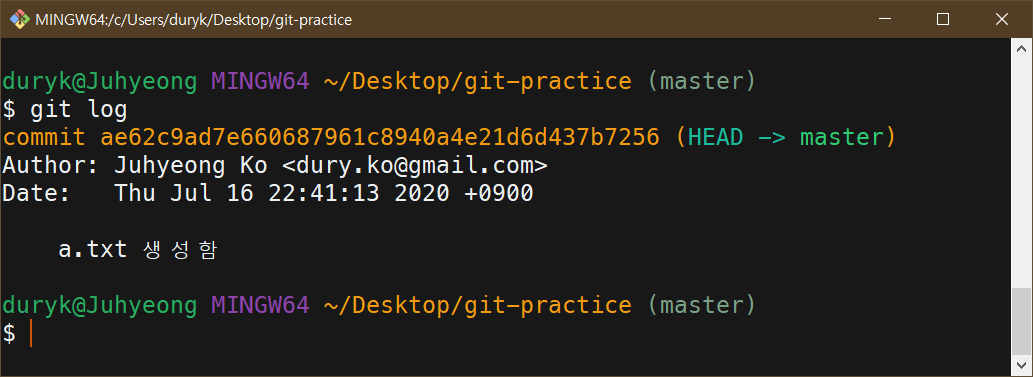Open the Git Bash icon menu in title bar
Screen dimensions: 1033x377
click(x=19, y=19)
